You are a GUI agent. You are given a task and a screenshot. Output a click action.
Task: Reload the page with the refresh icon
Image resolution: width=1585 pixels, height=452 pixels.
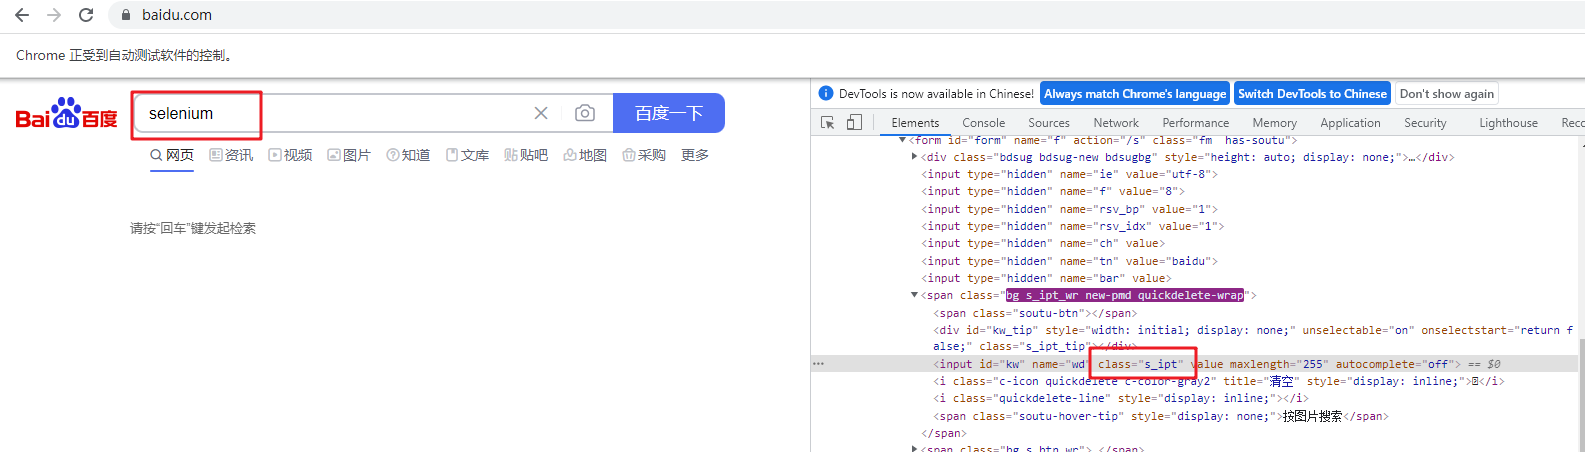[x=86, y=15]
